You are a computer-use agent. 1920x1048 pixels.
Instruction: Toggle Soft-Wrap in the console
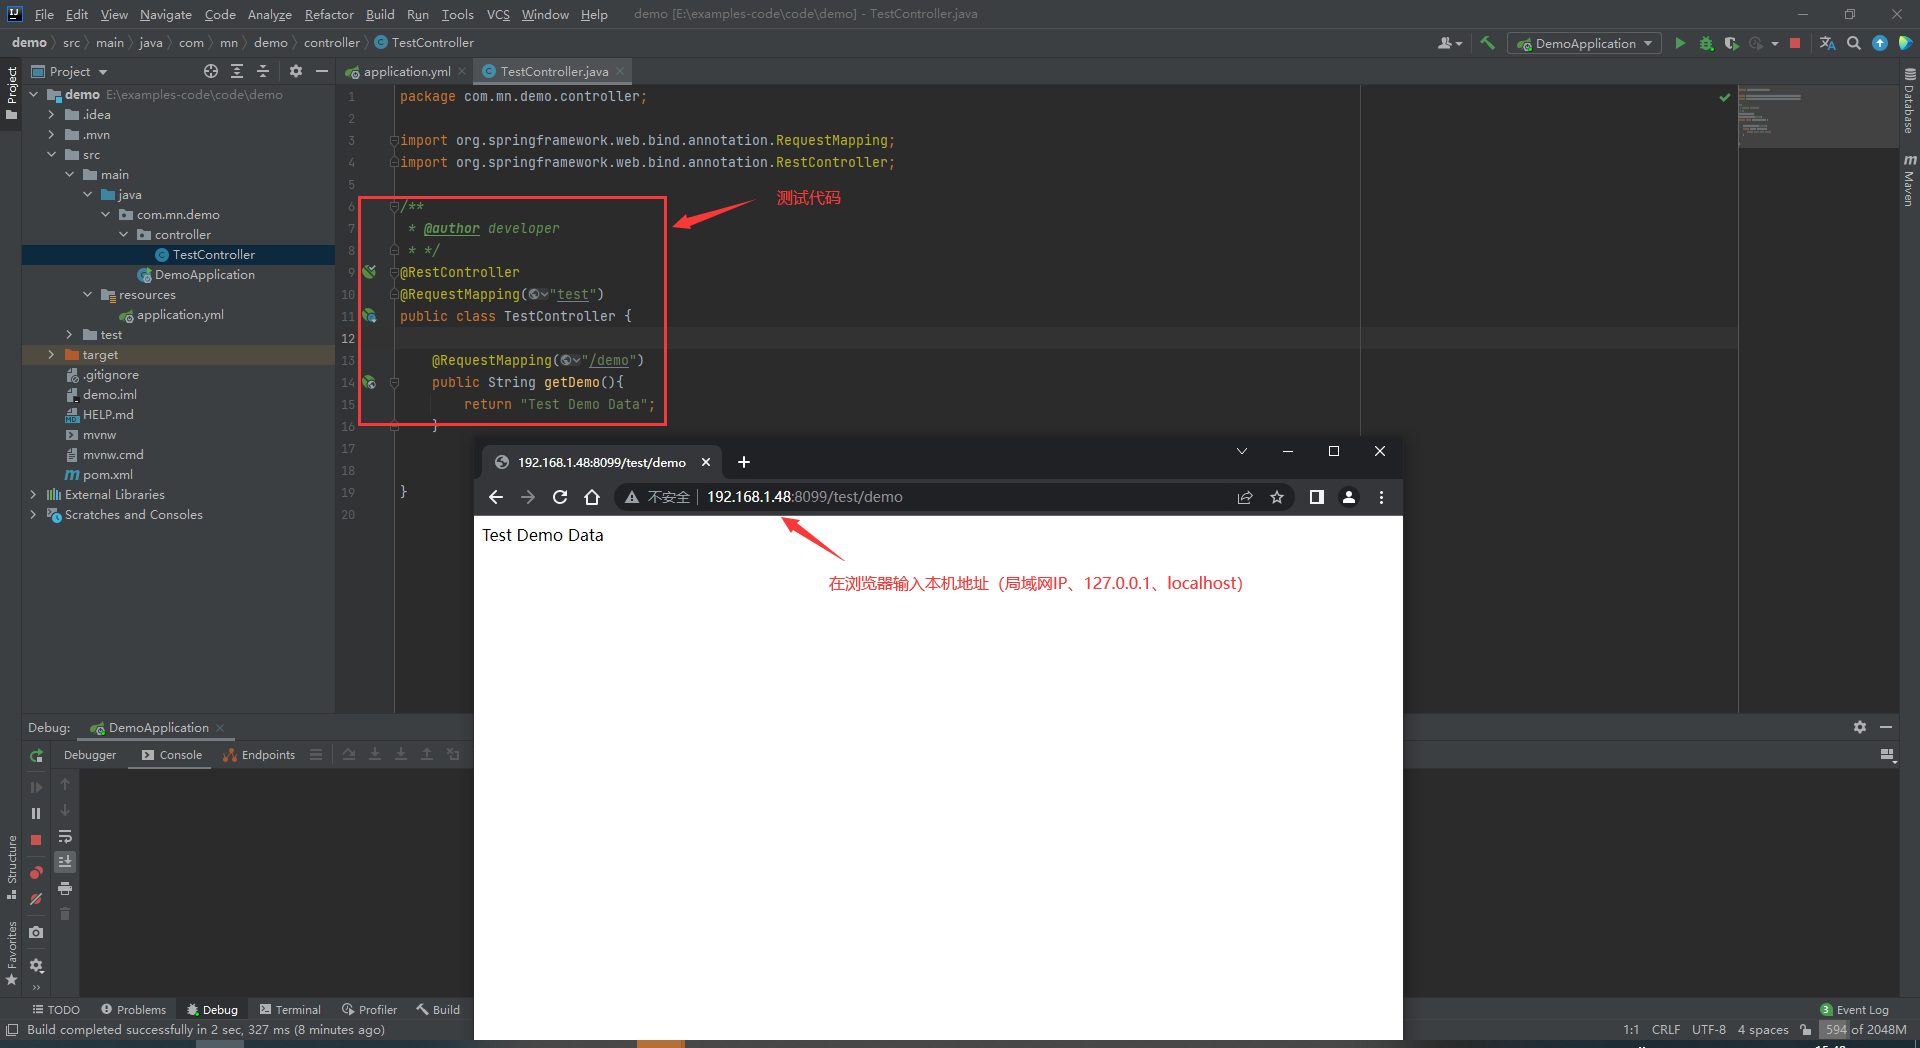pyautogui.click(x=65, y=836)
